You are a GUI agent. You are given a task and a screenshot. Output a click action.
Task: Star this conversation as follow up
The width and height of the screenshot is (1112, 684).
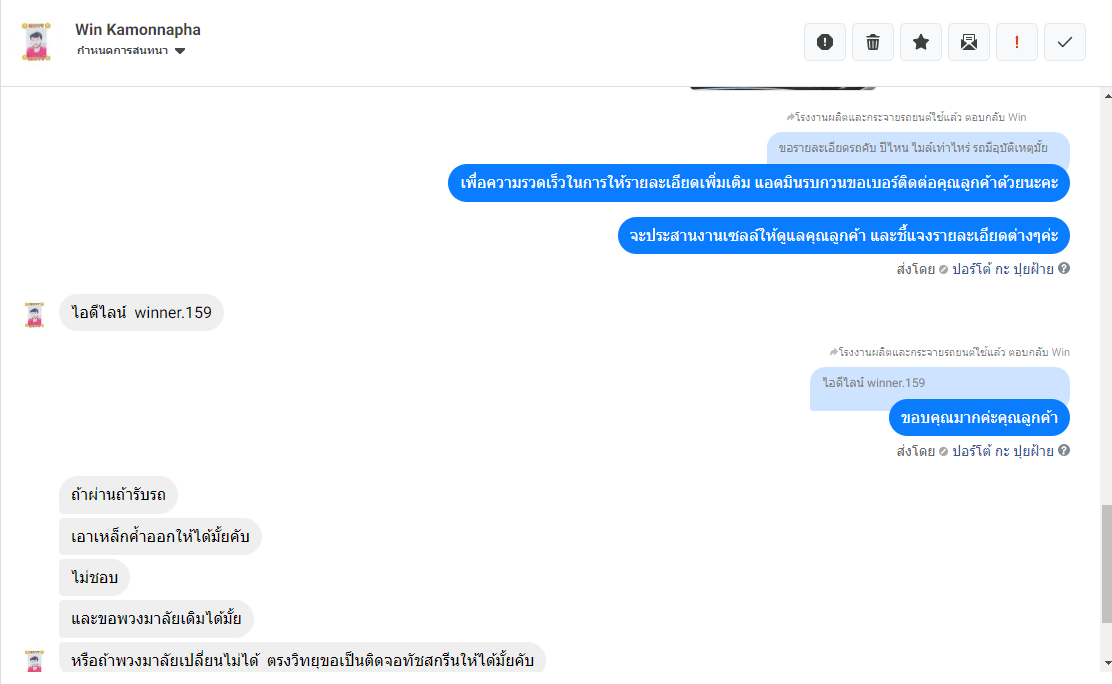[x=921, y=42]
